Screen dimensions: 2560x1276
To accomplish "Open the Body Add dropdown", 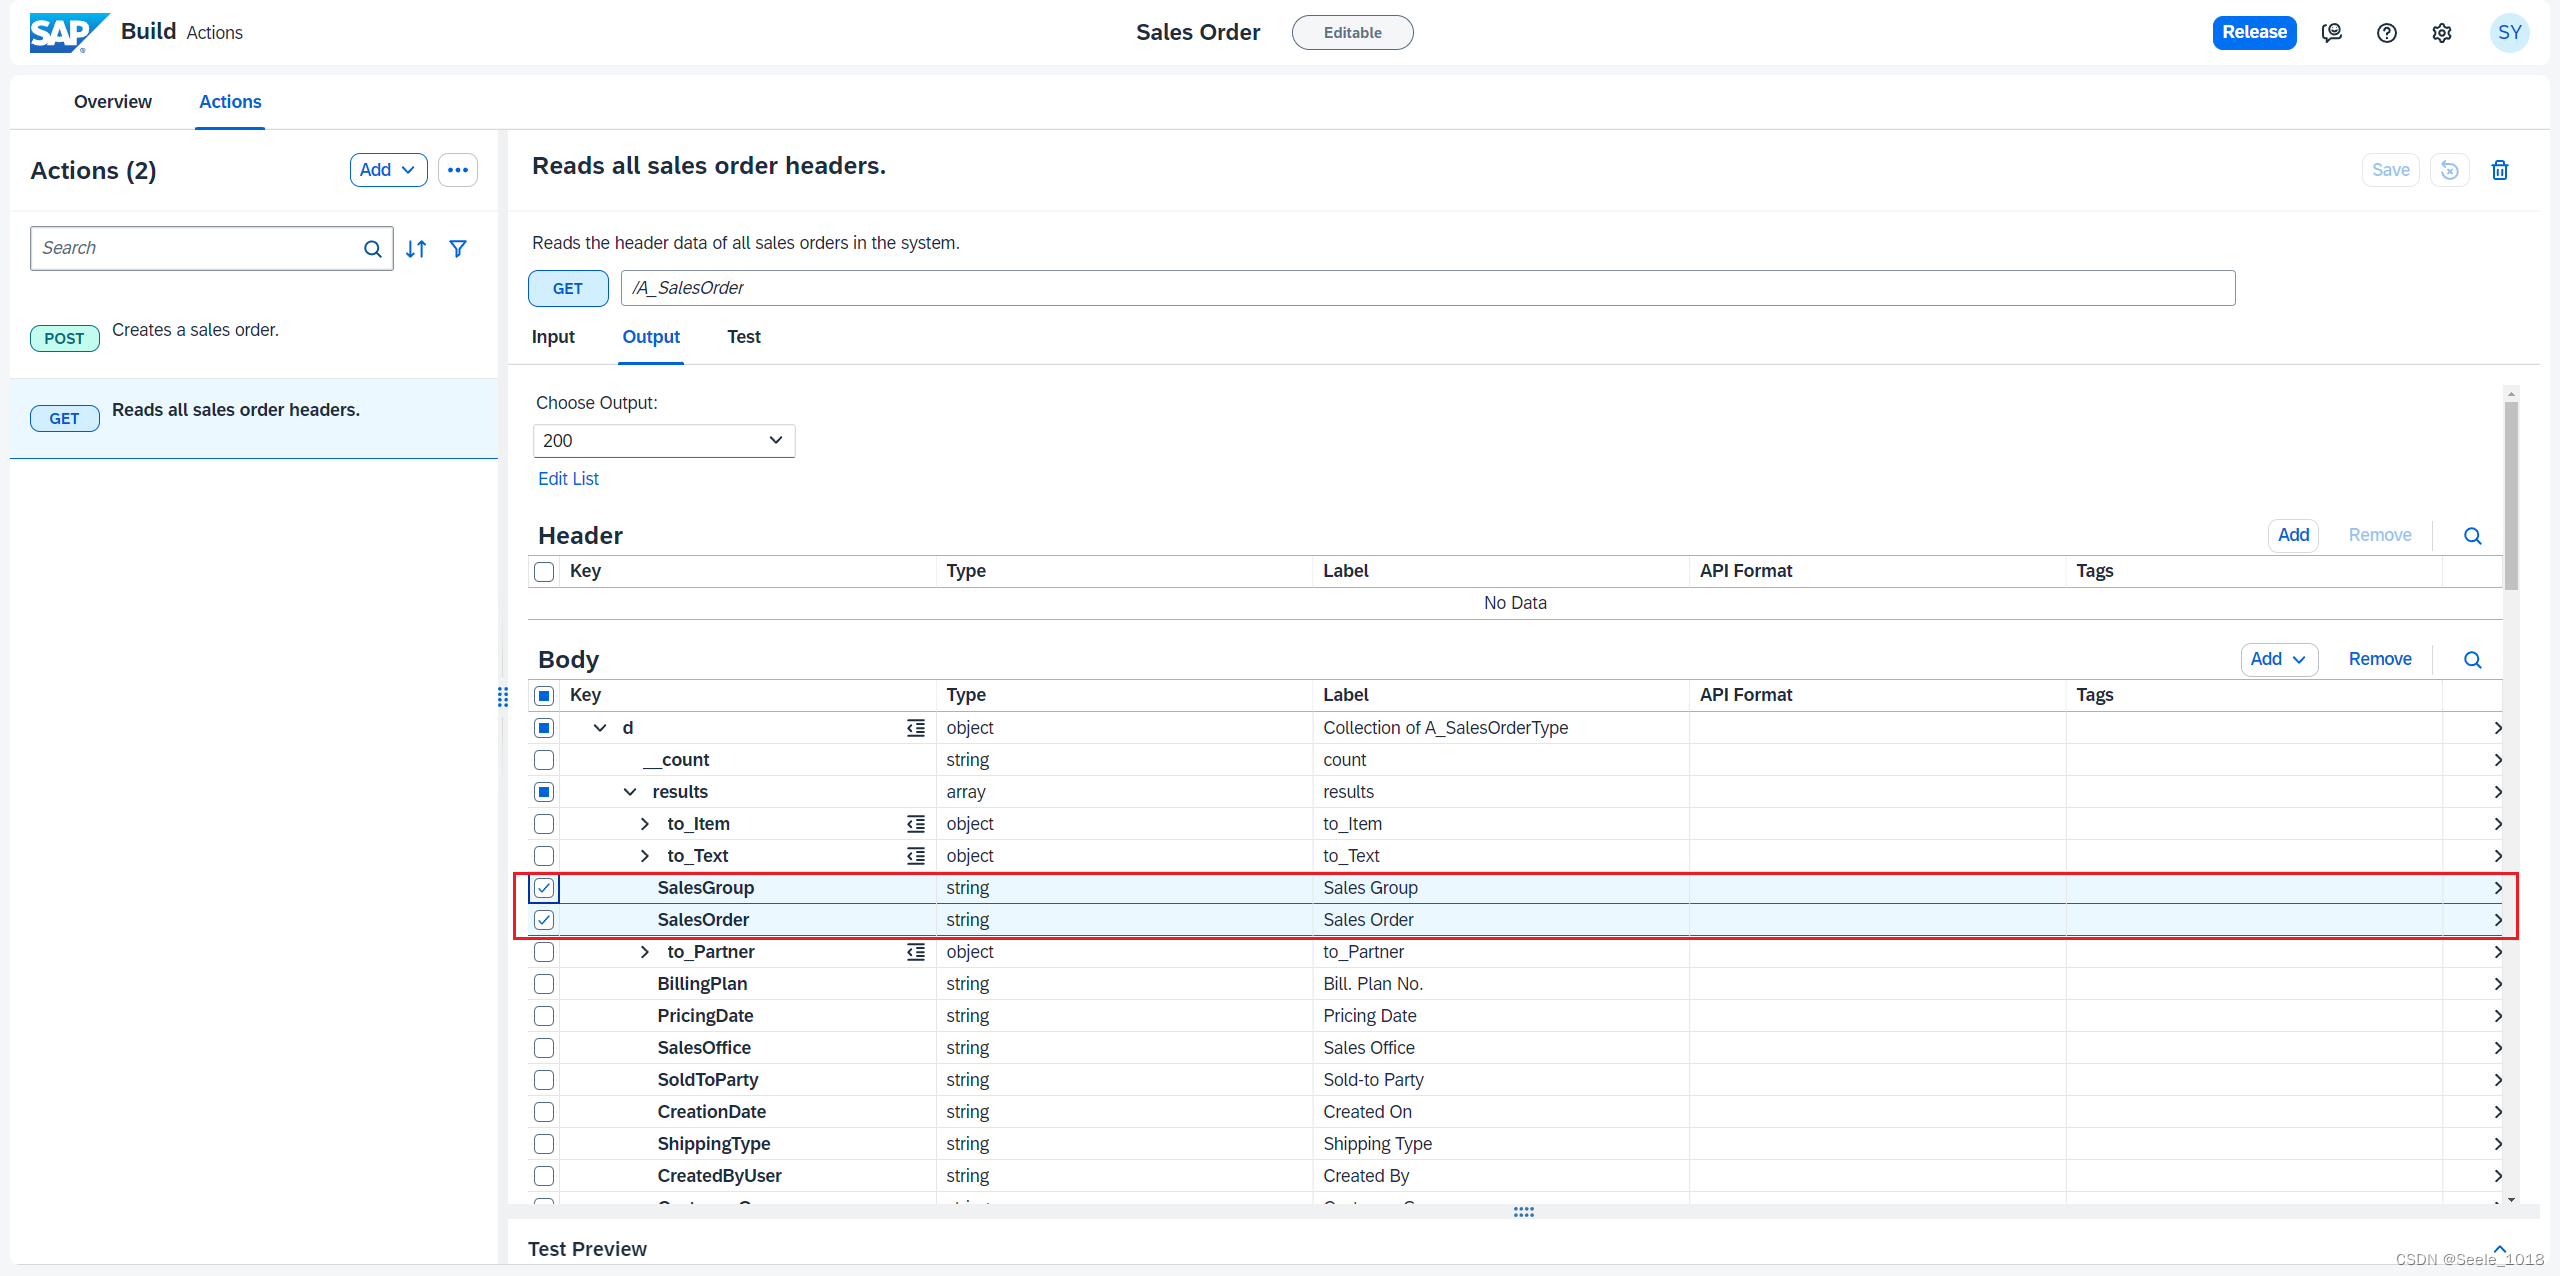I will click(2279, 660).
